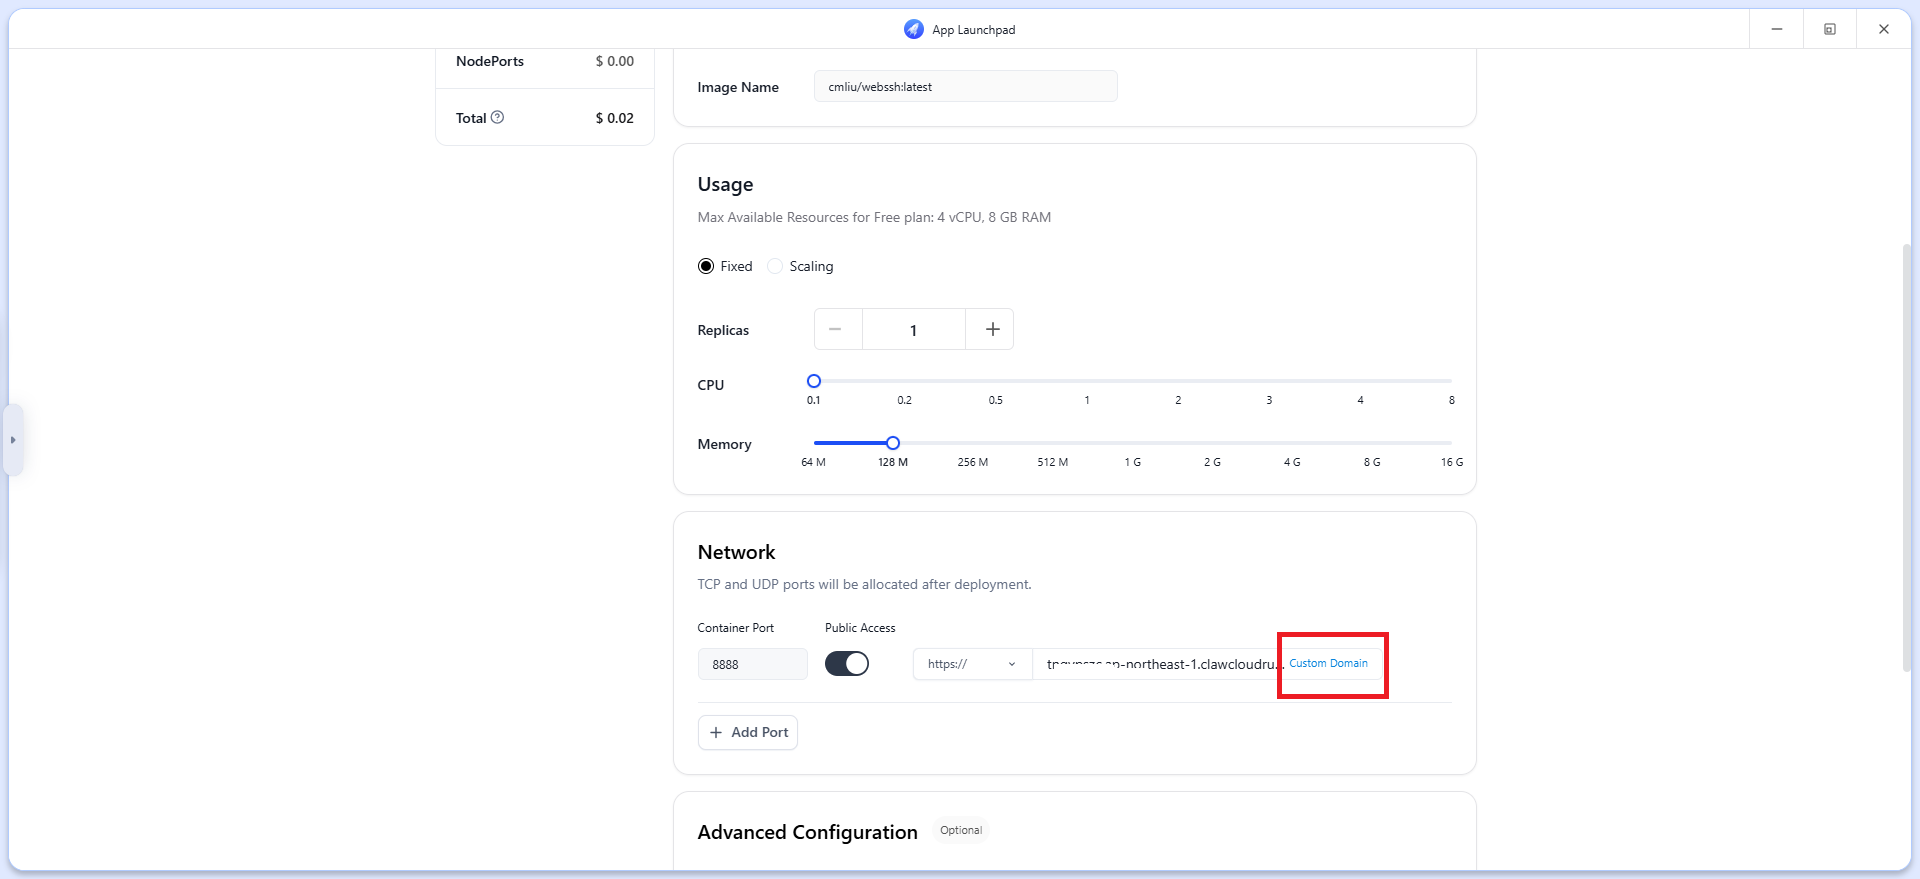Viewport: 1920px width, 879px height.
Task: Set CPU slider to 1 core
Action: (x=1087, y=381)
